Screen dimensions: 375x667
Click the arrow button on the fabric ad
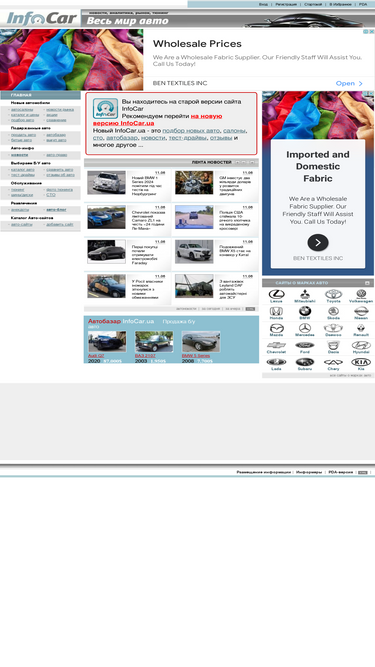coord(318,242)
